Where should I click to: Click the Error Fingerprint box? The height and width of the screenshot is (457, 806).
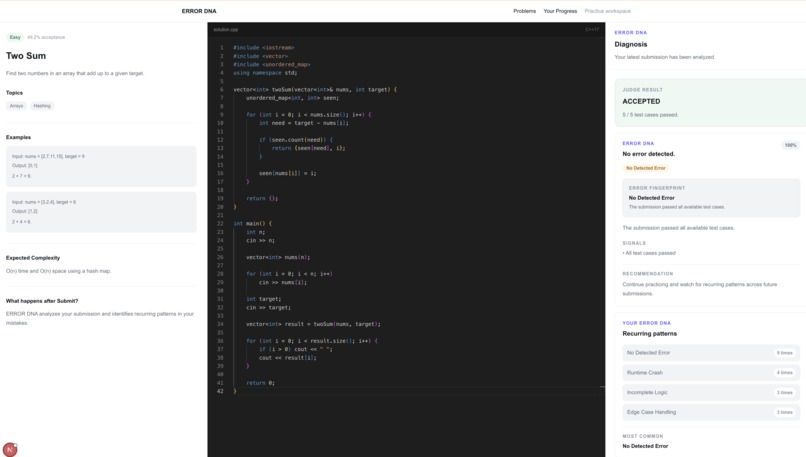[x=711, y=198]
